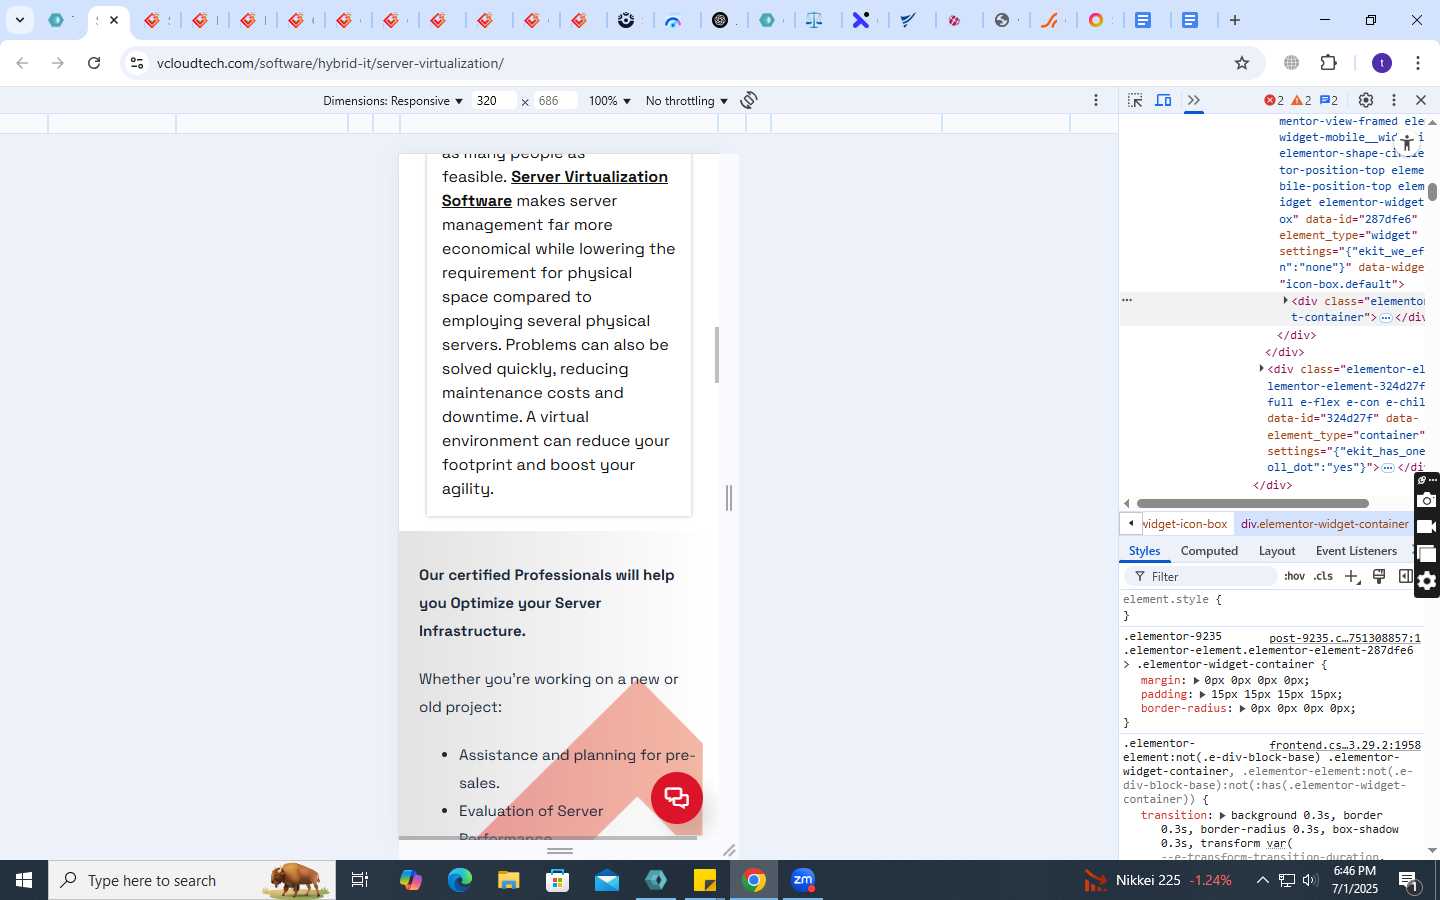Click the screenshot camera overlay icon
This screenshot has width=1440, height=900.
tap(1427, 500)
